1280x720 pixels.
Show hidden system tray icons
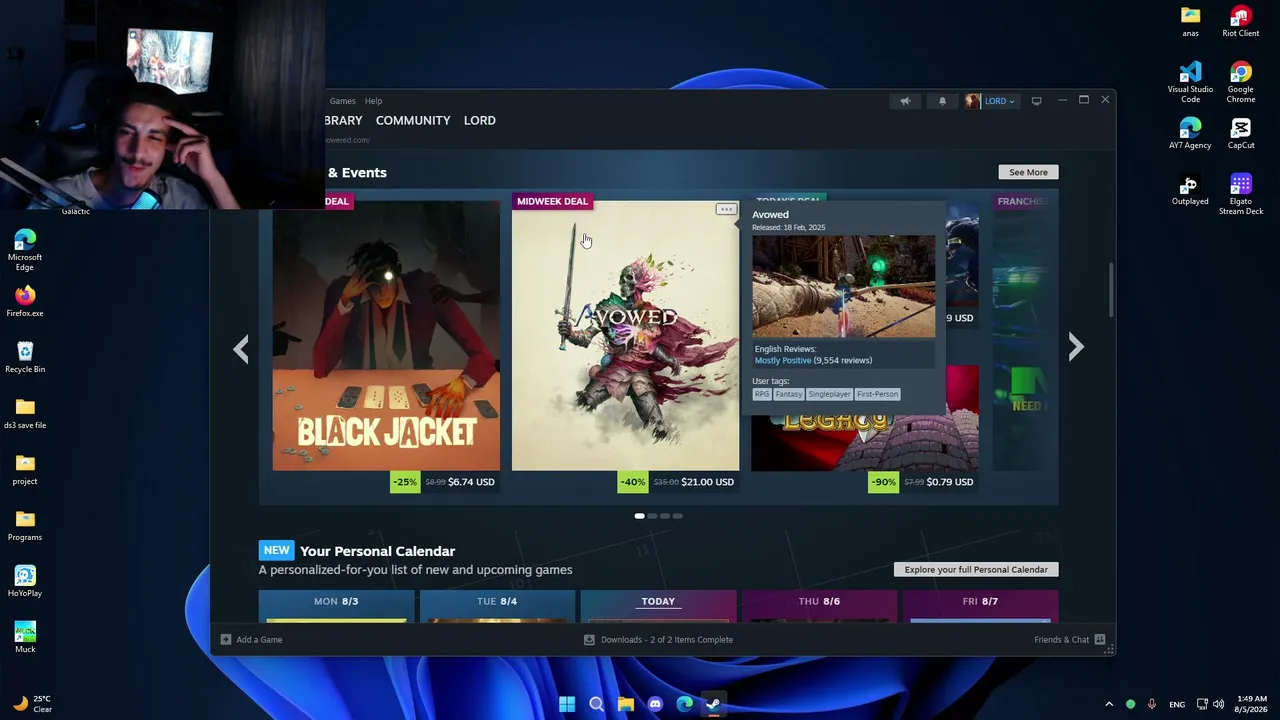click(1108, 704)
